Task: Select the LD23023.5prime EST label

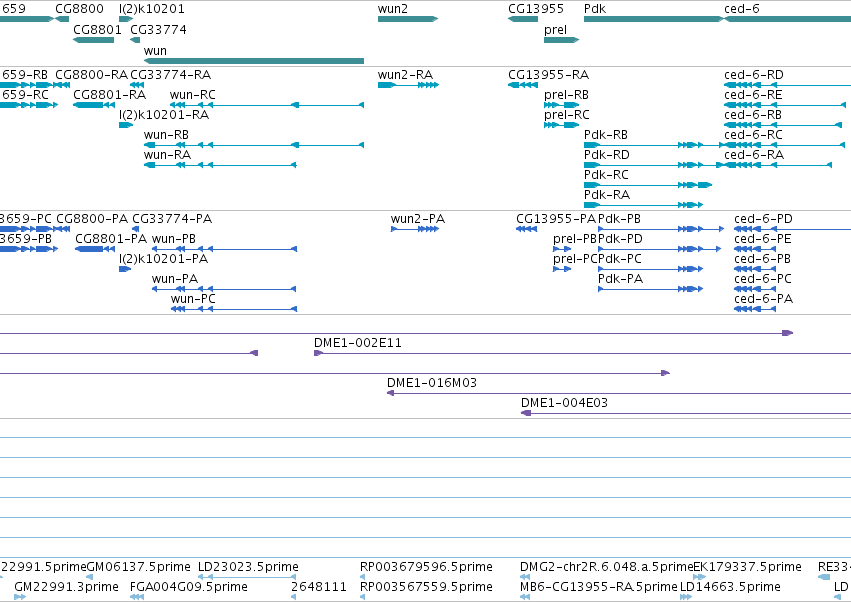Action: click(x=248, y=567)
